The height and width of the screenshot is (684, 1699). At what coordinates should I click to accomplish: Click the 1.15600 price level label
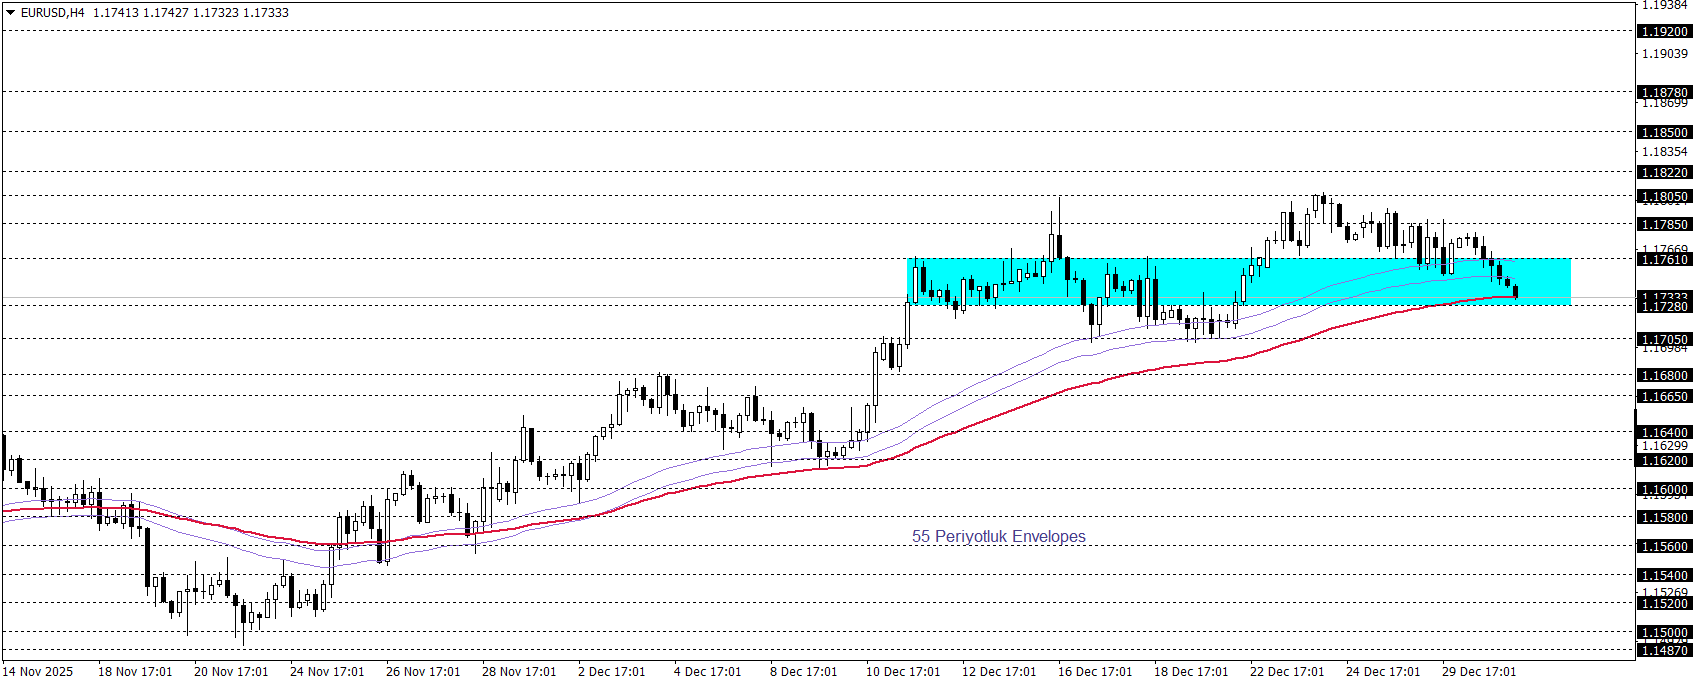[x=1665, y=547]
